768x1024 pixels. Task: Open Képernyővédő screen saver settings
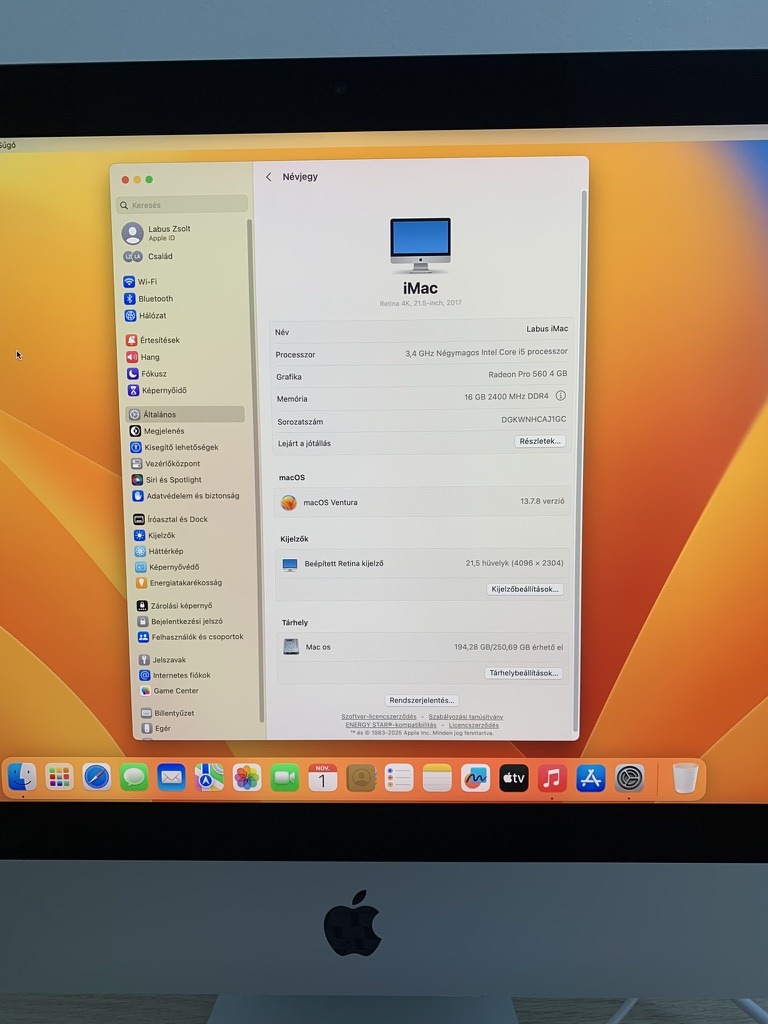[x=168, y=567]
